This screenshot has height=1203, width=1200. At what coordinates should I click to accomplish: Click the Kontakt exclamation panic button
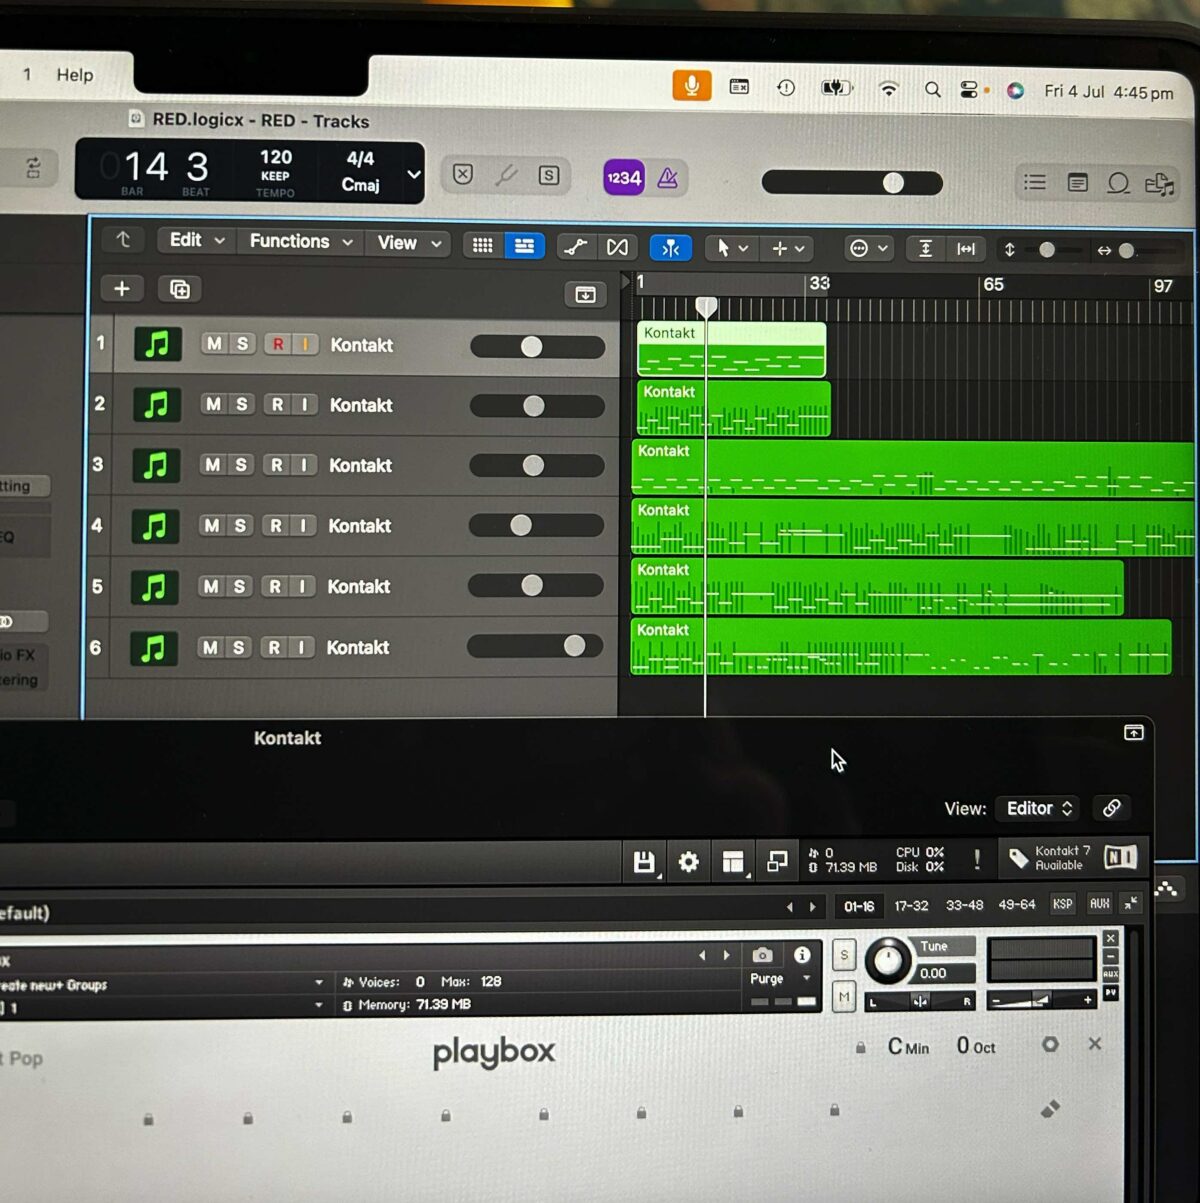click(977, 858)
